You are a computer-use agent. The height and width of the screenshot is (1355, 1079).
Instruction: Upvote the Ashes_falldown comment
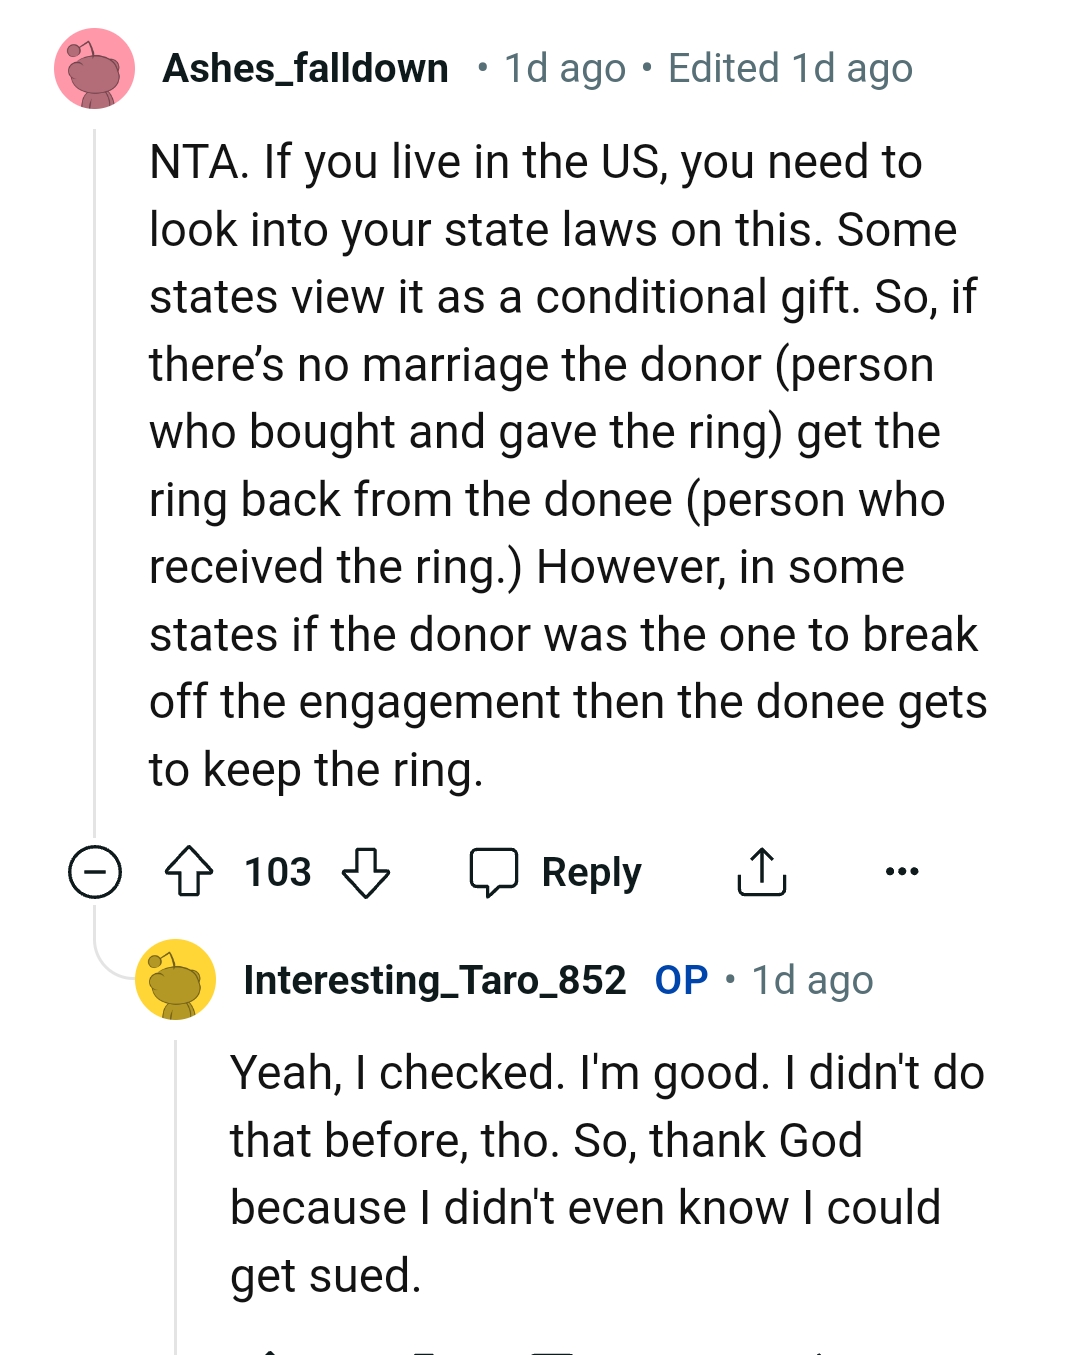(x=188, y=872)
